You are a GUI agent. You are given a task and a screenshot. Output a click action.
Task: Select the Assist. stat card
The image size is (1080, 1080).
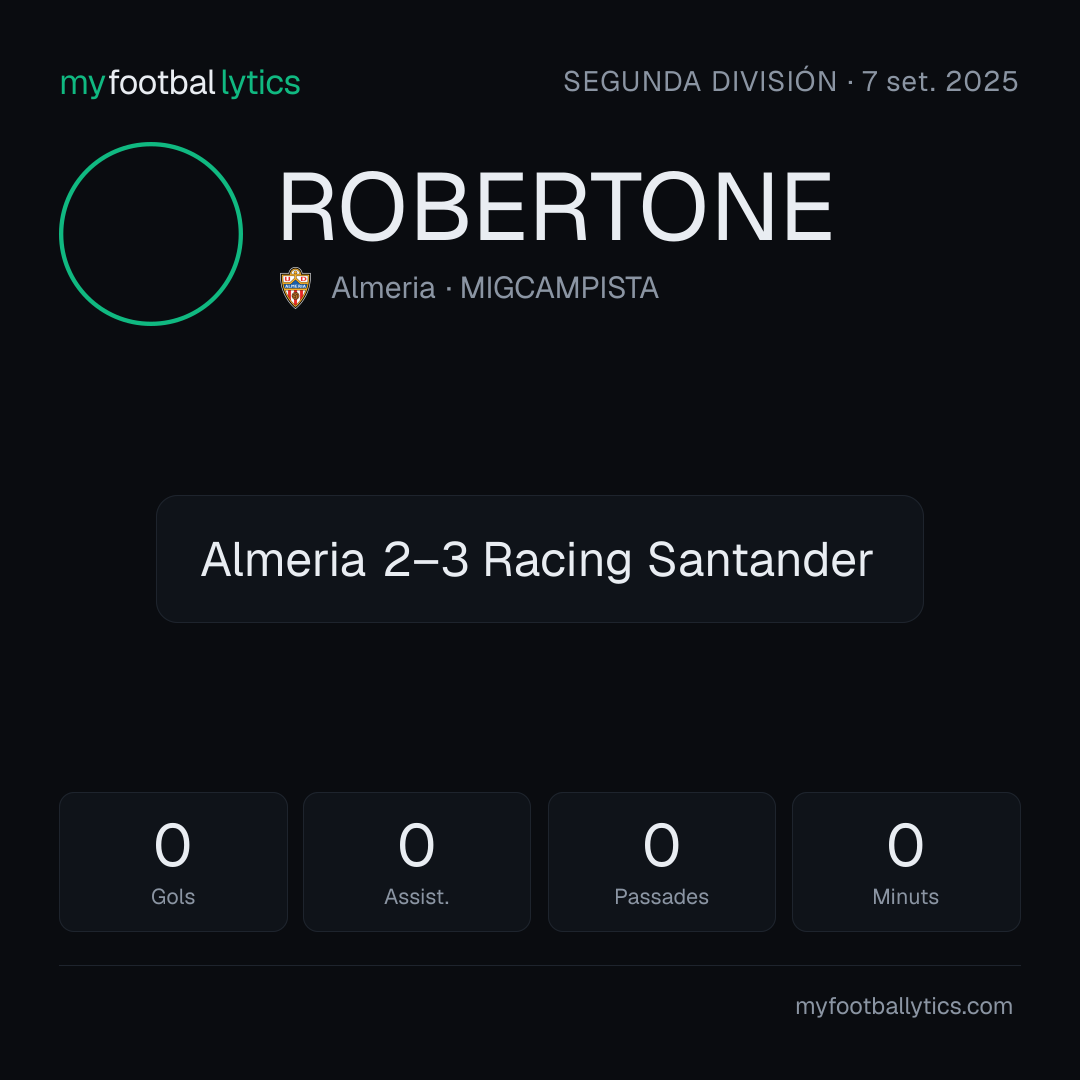(417, 862)
